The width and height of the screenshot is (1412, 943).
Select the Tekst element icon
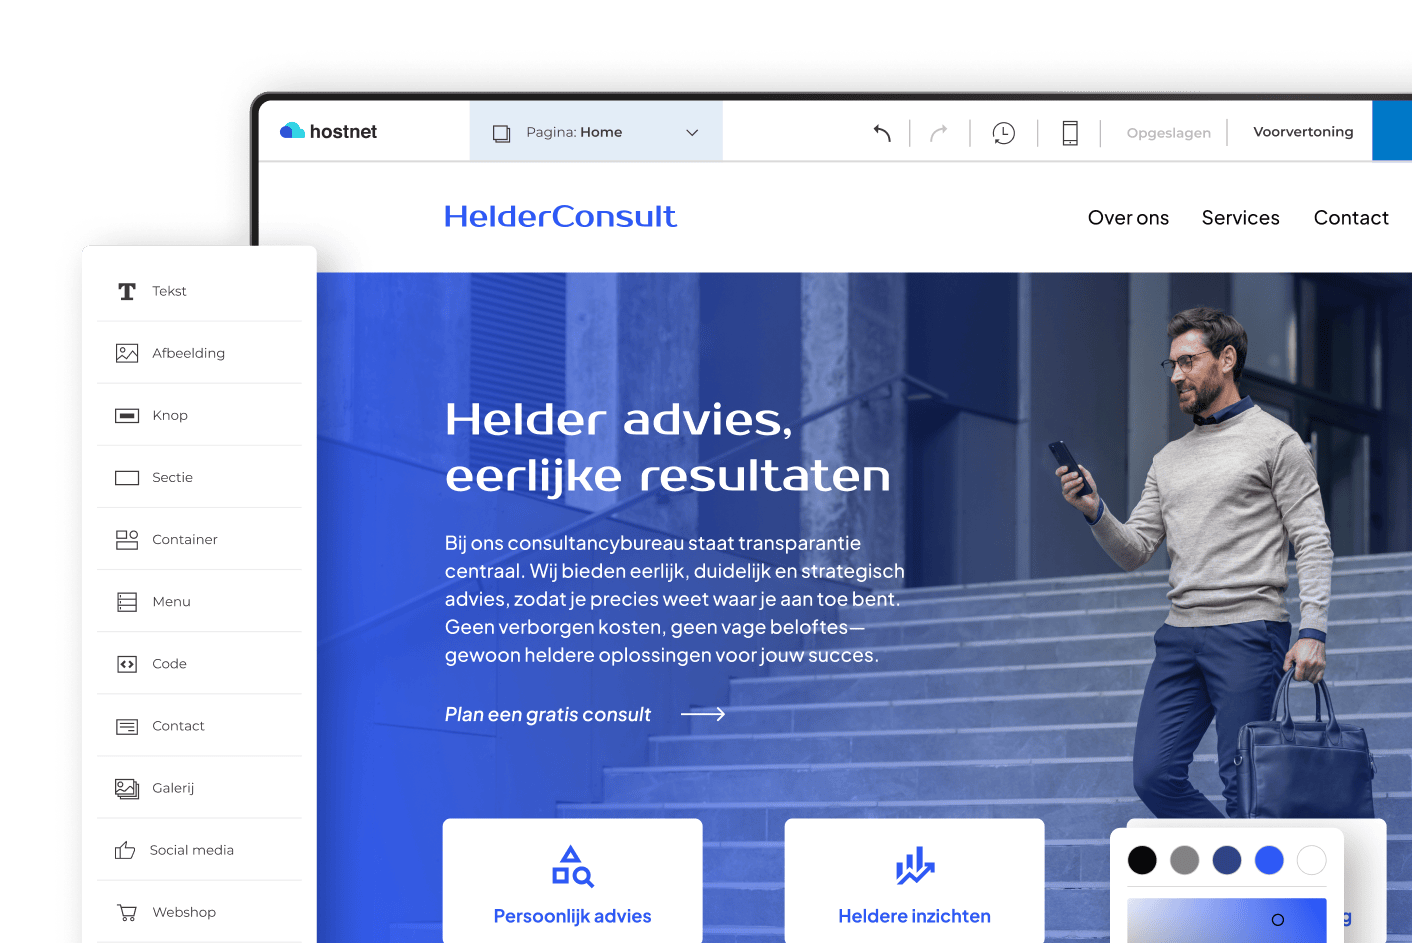127,291
